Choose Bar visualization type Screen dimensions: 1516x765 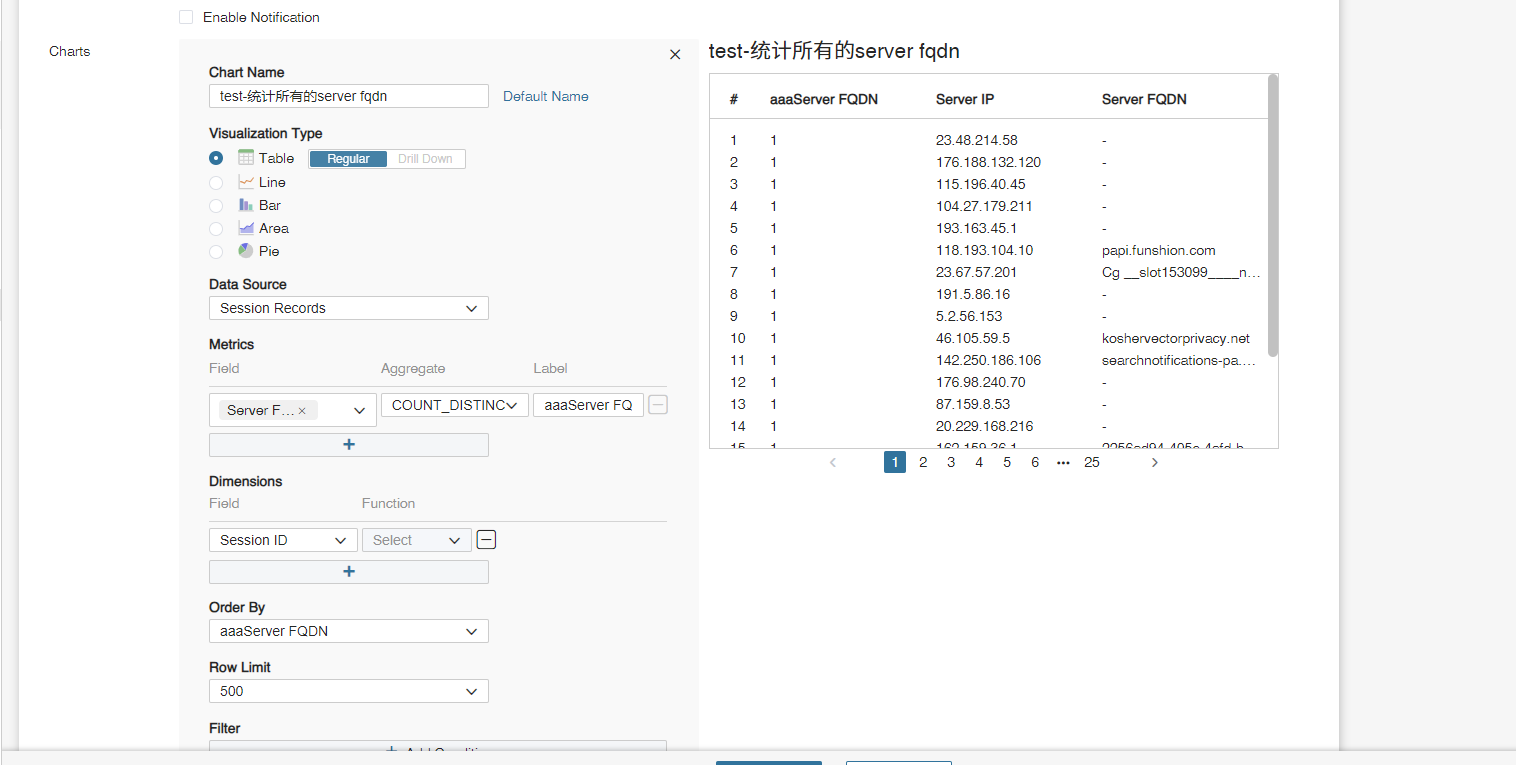(x=216, y=206)
